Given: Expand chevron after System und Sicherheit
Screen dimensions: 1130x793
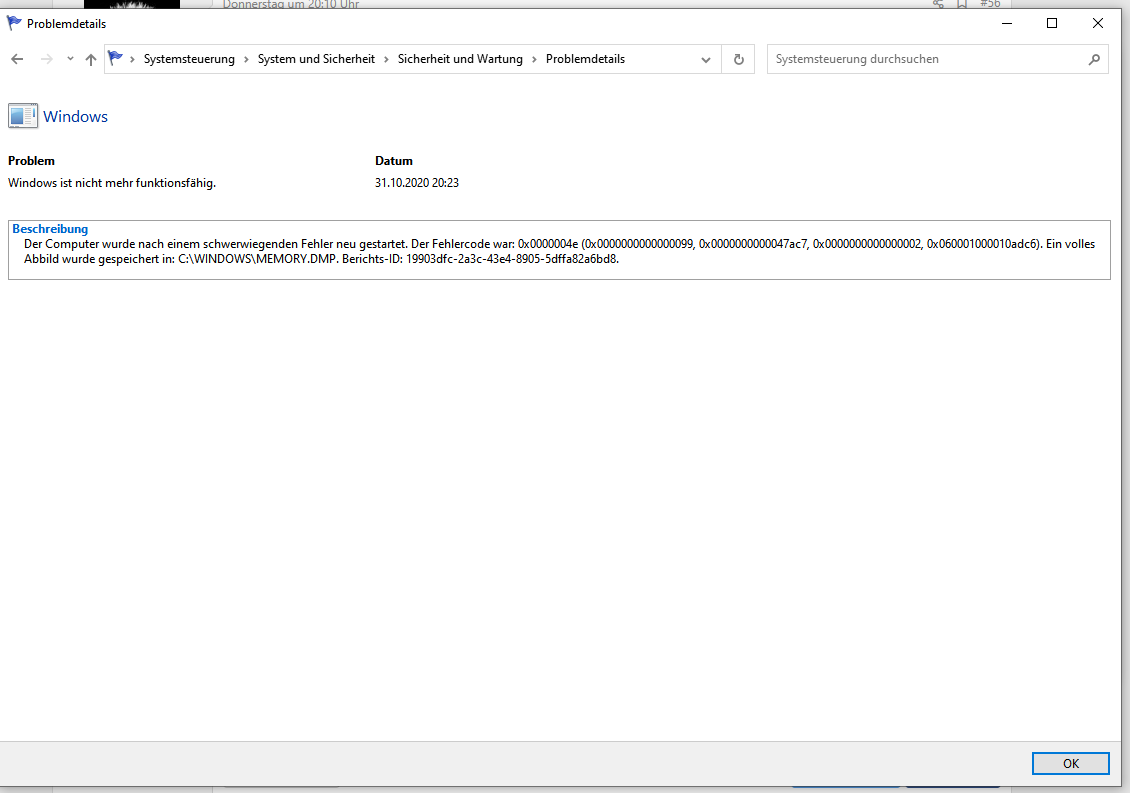Looking at the screenshot, I should click(x=386, y=59).
